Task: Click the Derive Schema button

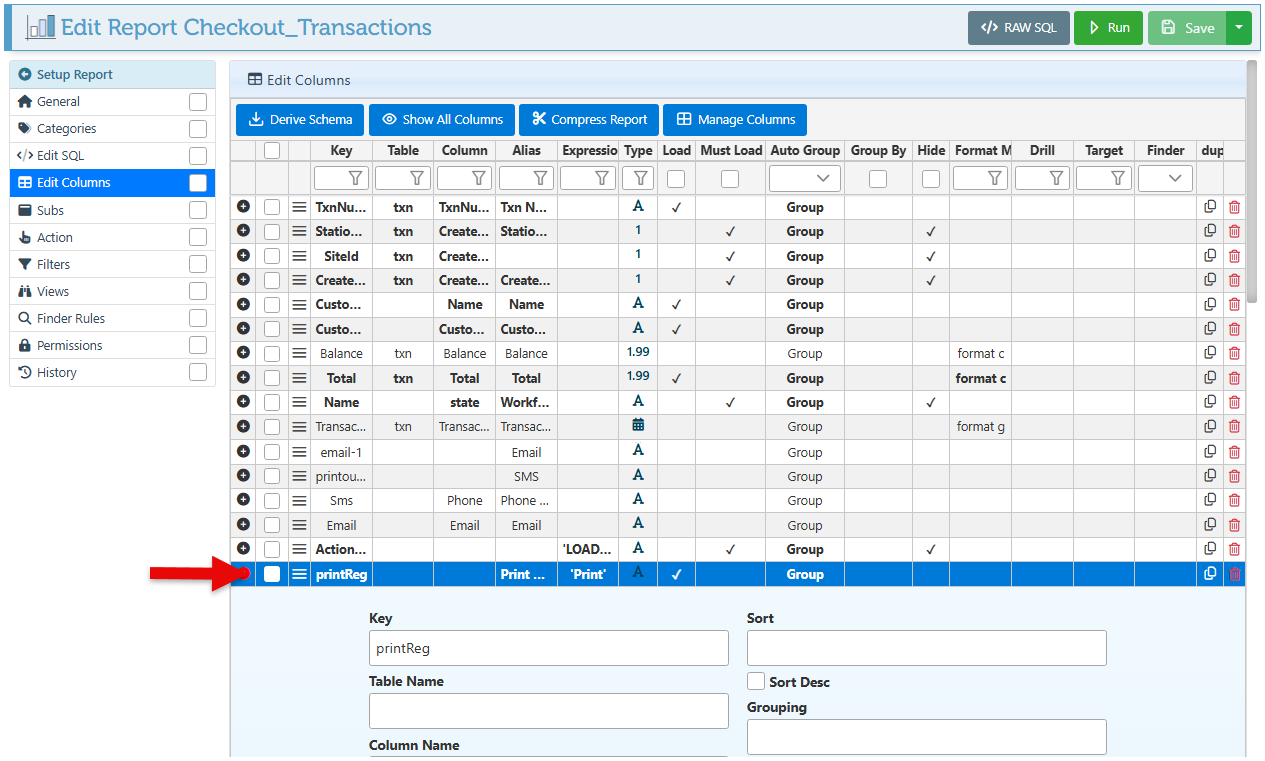Action: (300, 120)
